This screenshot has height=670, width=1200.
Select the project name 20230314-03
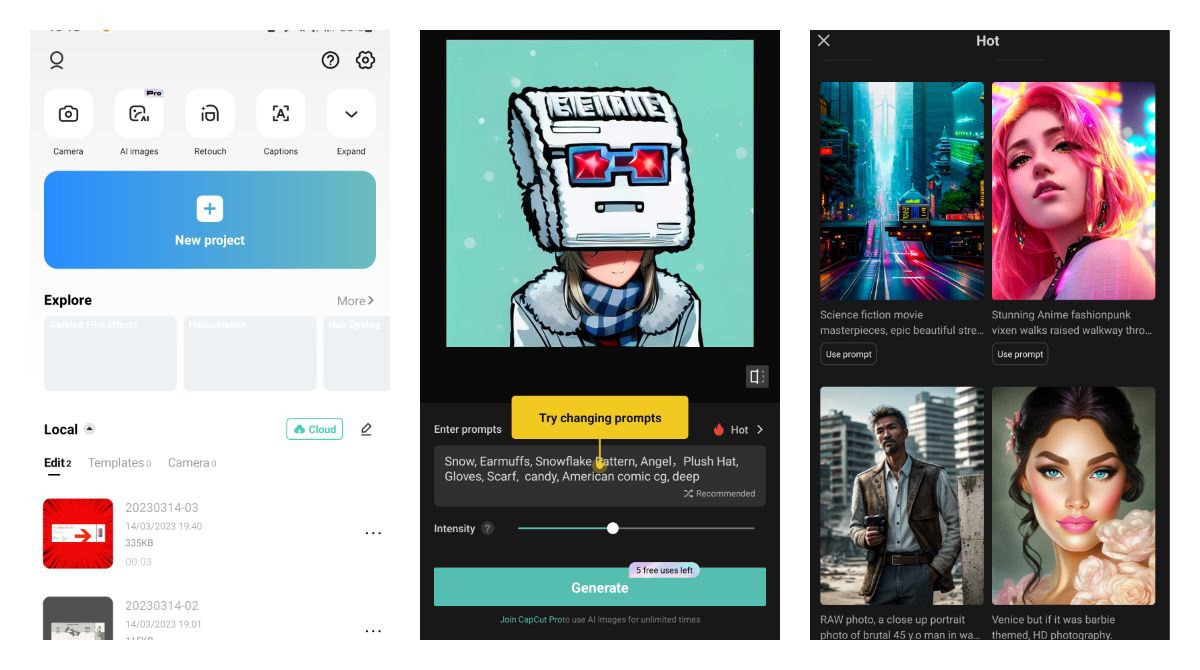tap(162, 508)
